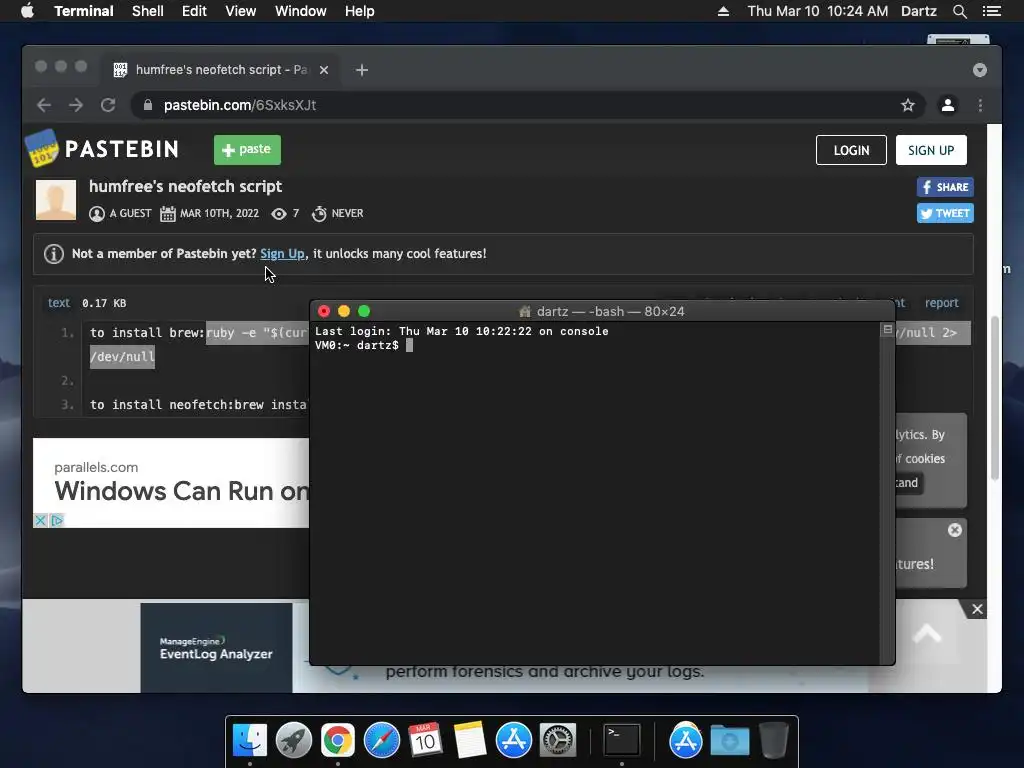Open Calendar from the Dock
The height and width of the screenshot is (768, 1024).
click(426, 741)
